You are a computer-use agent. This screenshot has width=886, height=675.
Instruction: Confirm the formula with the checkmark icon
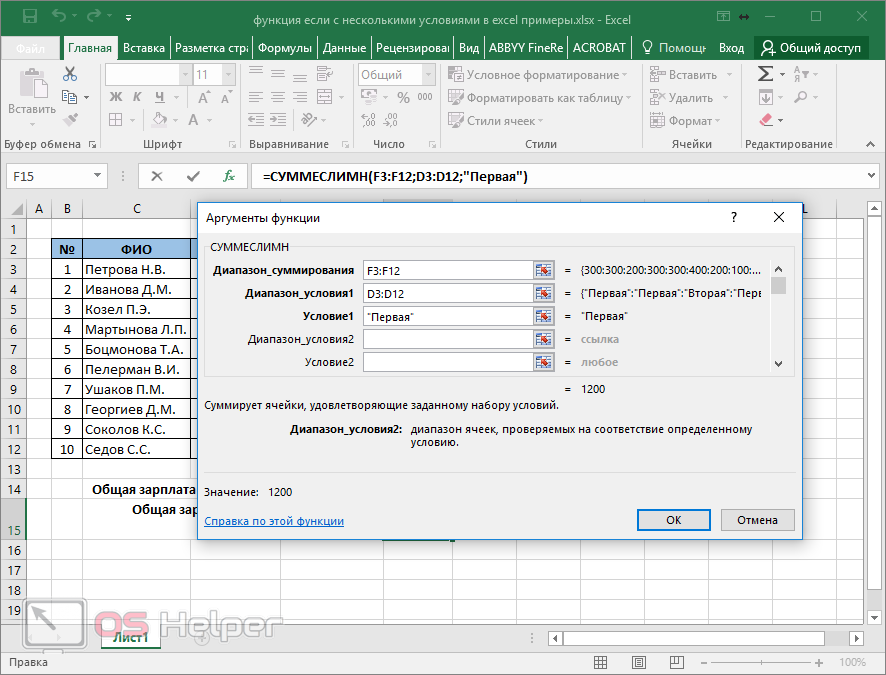(193, 176)
